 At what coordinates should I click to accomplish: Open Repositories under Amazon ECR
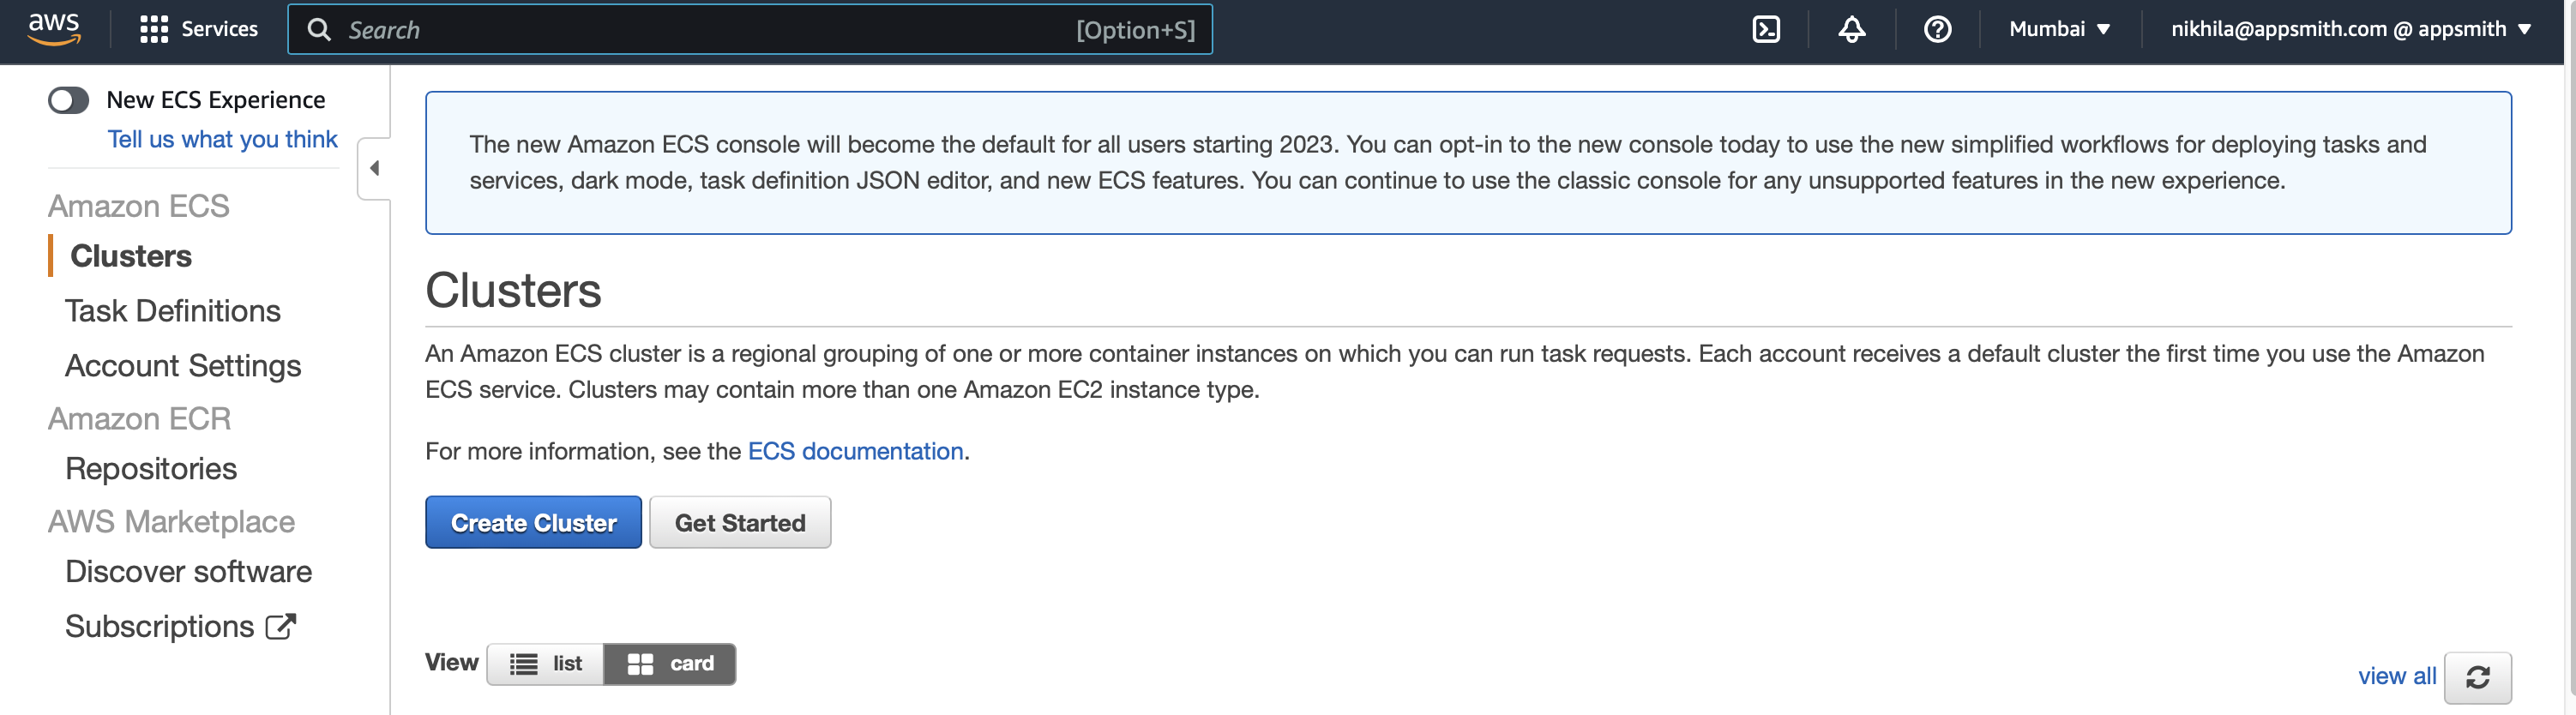(151, 469)
